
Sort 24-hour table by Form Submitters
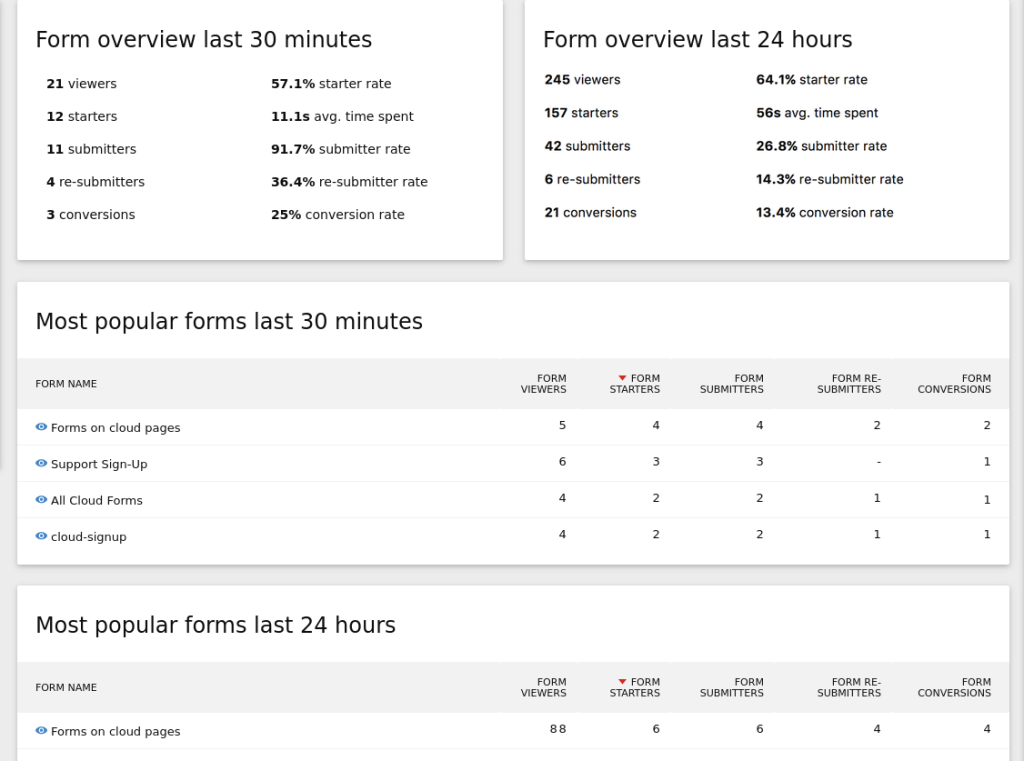click(x=731, y=688)
